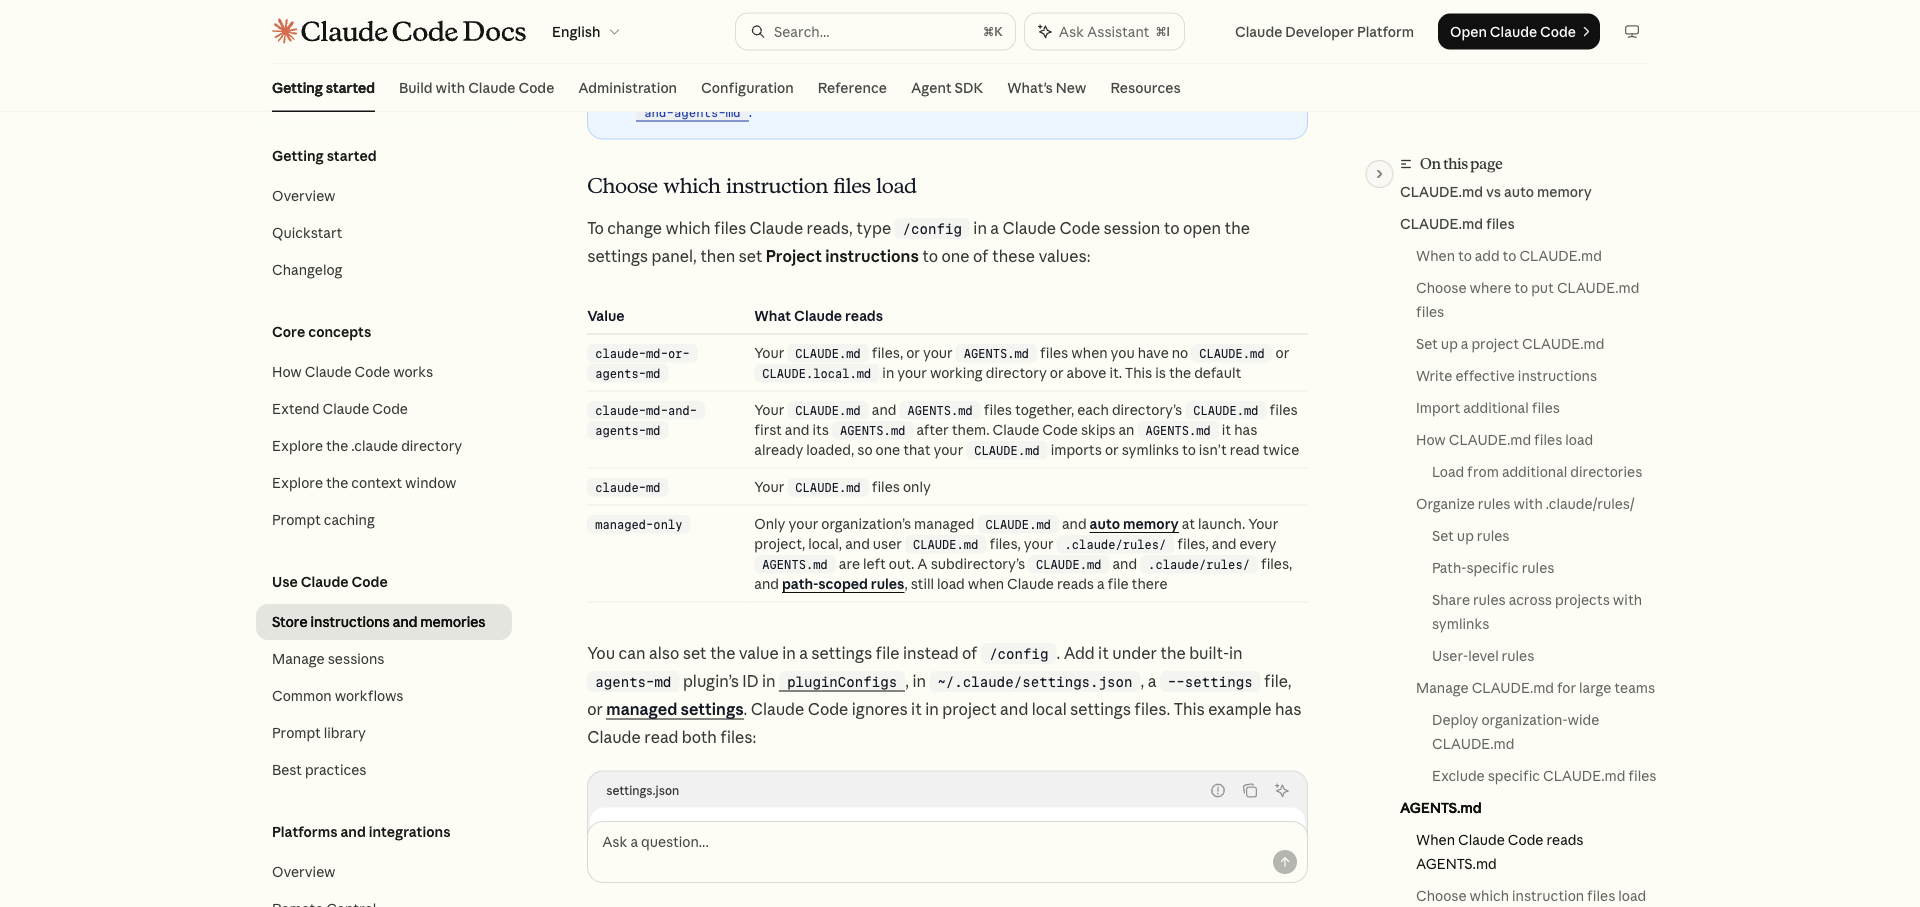Image resolution: width=1920 pixels, height=907 pixels.
Task: Click the search magnifier icon
Action: [x=758, y=32]
